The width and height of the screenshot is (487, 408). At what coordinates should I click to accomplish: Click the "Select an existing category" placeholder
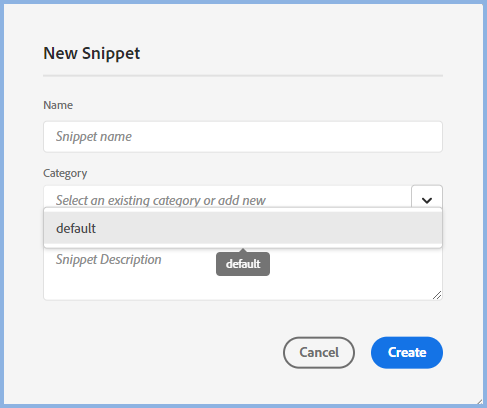pyautogui.click(x=161, y=201)
